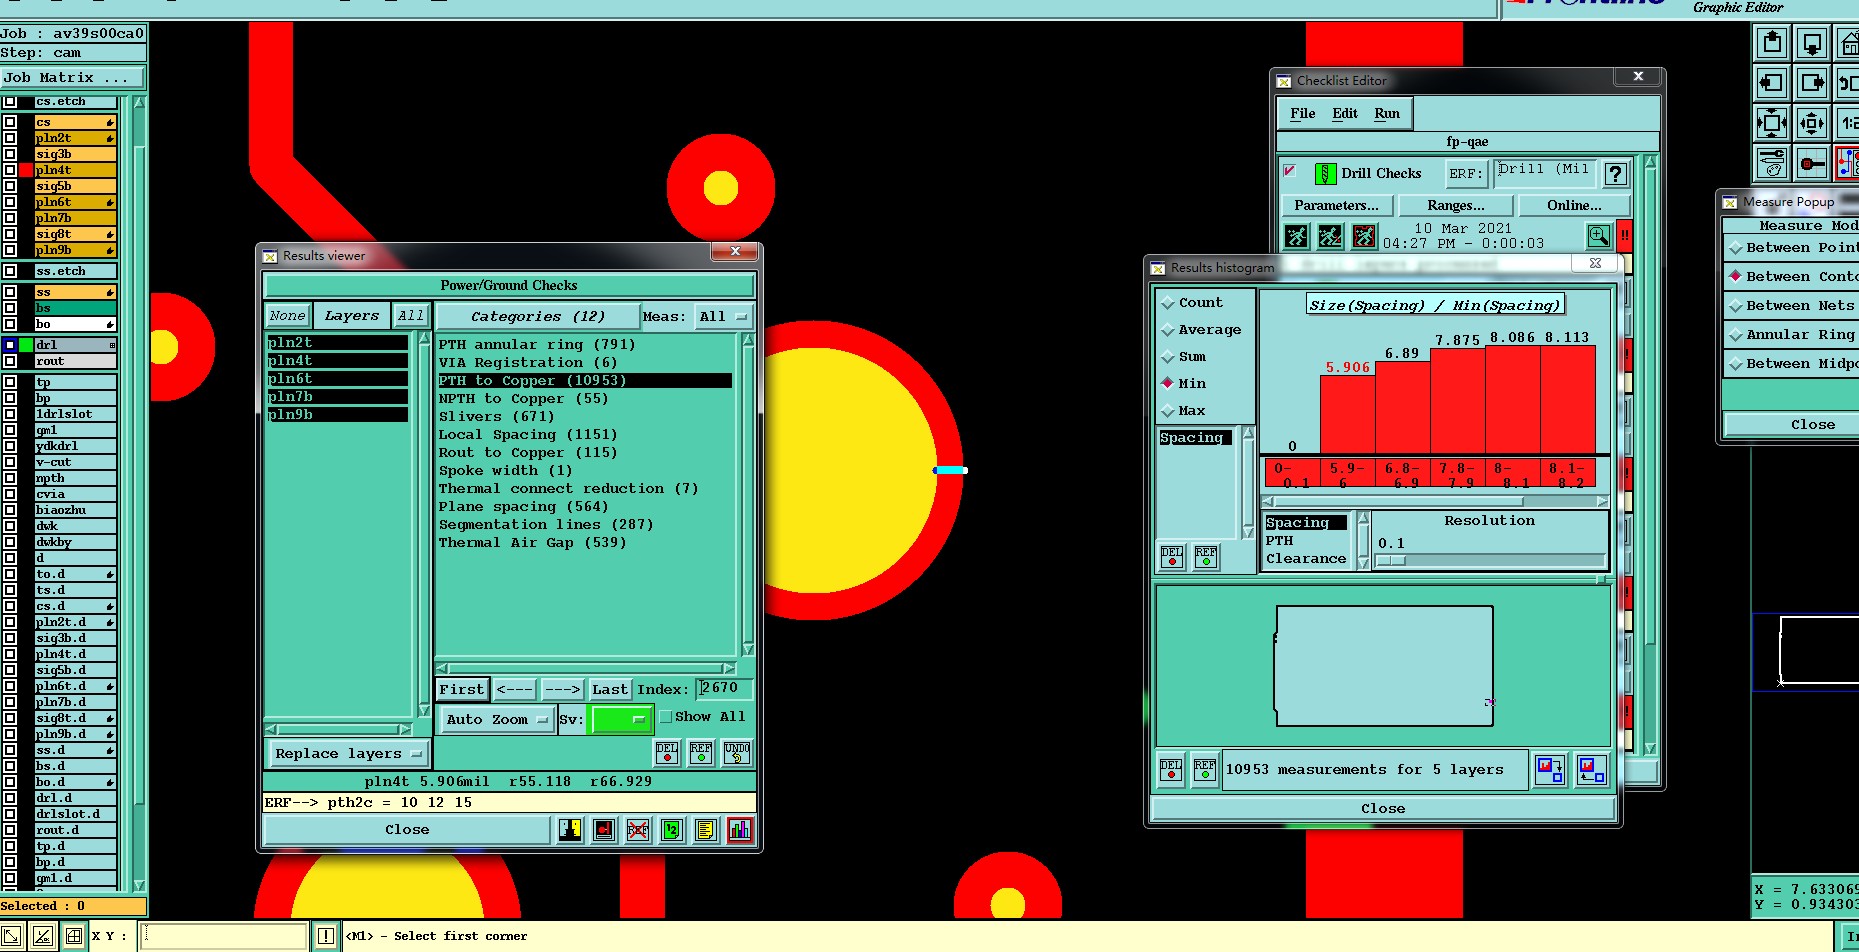The width and height of the screenshot is (1859, 952).
Task: Click the REF icon beside the measurements count
Action: click(1205, 770)
